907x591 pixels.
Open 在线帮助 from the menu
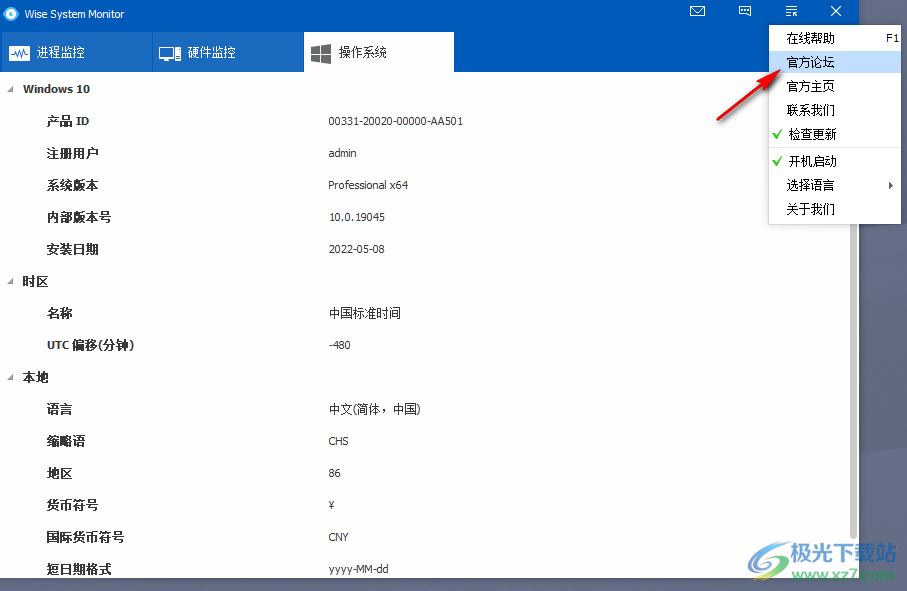(x=835, y=38)
